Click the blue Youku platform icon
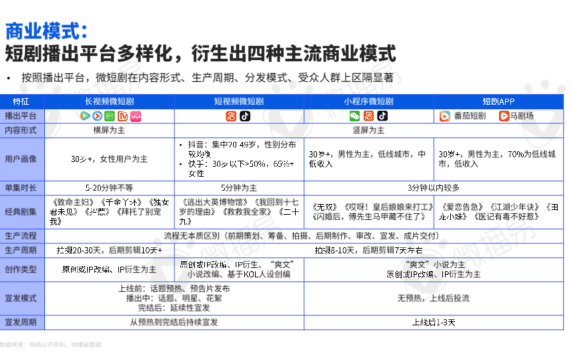 [x=97, y=116]
